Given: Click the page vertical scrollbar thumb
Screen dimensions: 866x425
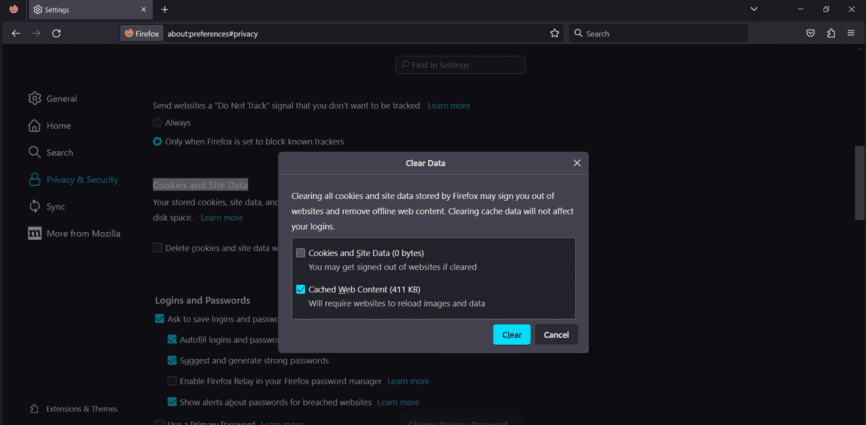Looking at the screenshot, I should point(859,183).
